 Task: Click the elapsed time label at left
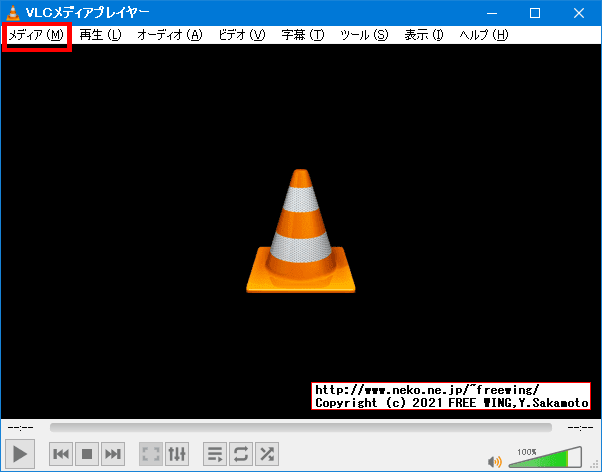pos(21,427)
